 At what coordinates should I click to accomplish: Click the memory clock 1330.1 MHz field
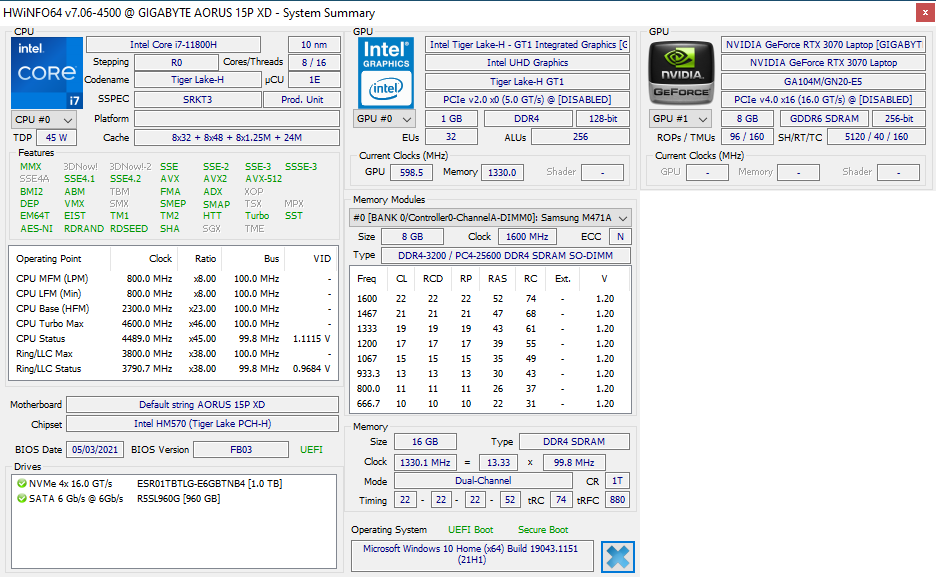[425, 462]
